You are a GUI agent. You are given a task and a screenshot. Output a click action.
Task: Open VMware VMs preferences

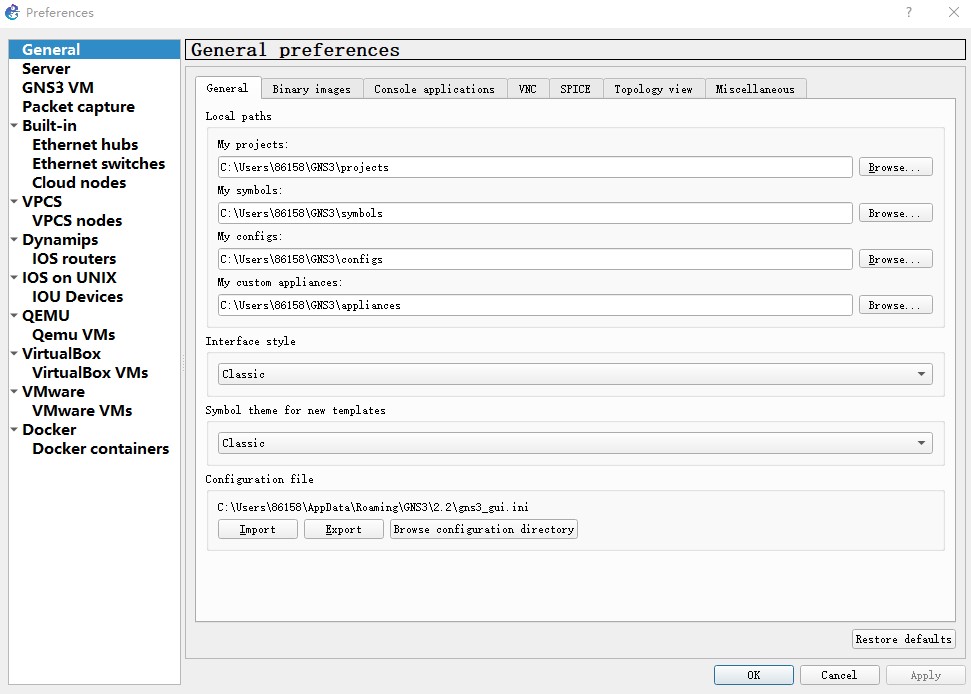(82, 411)
